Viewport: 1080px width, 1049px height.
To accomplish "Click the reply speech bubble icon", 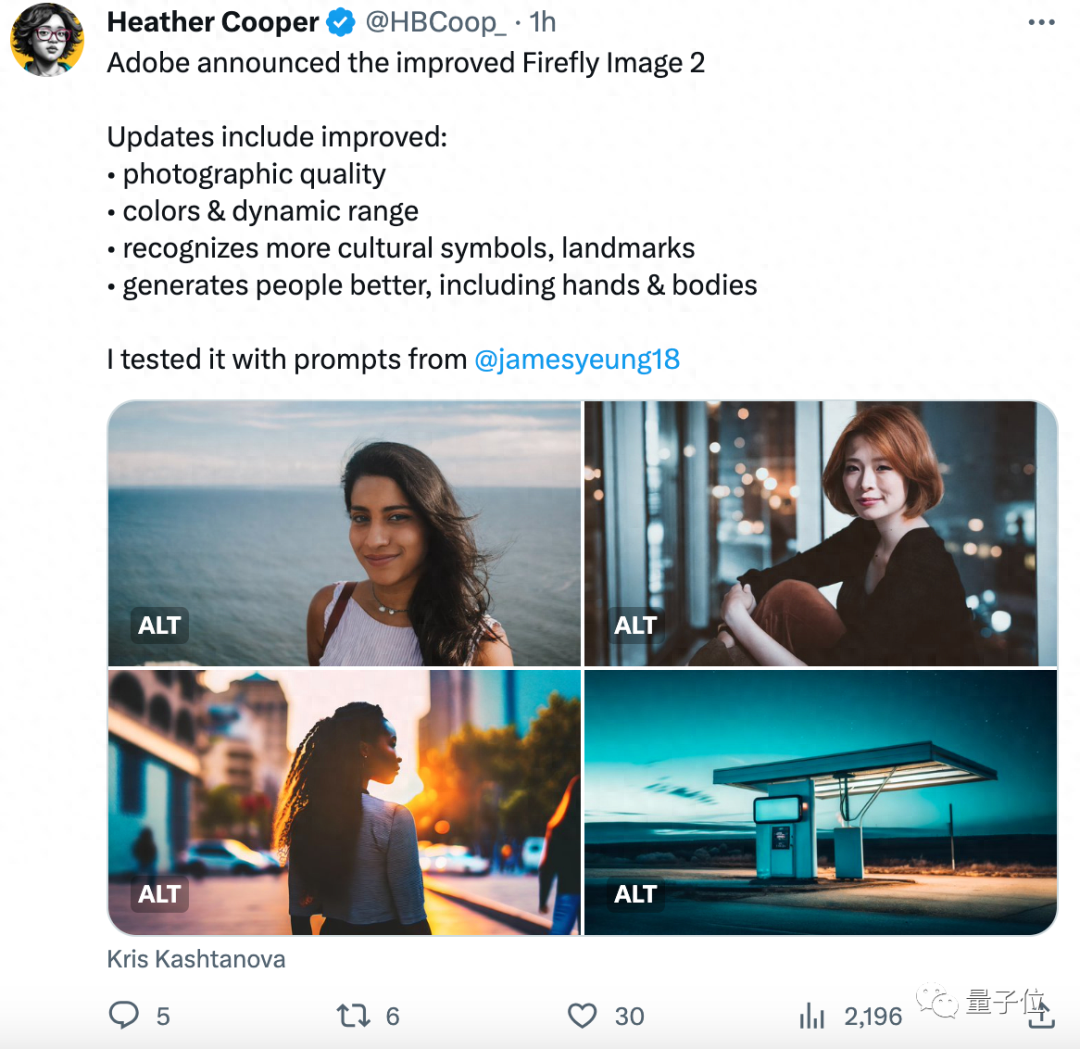I will click(x=124, y=1016).
